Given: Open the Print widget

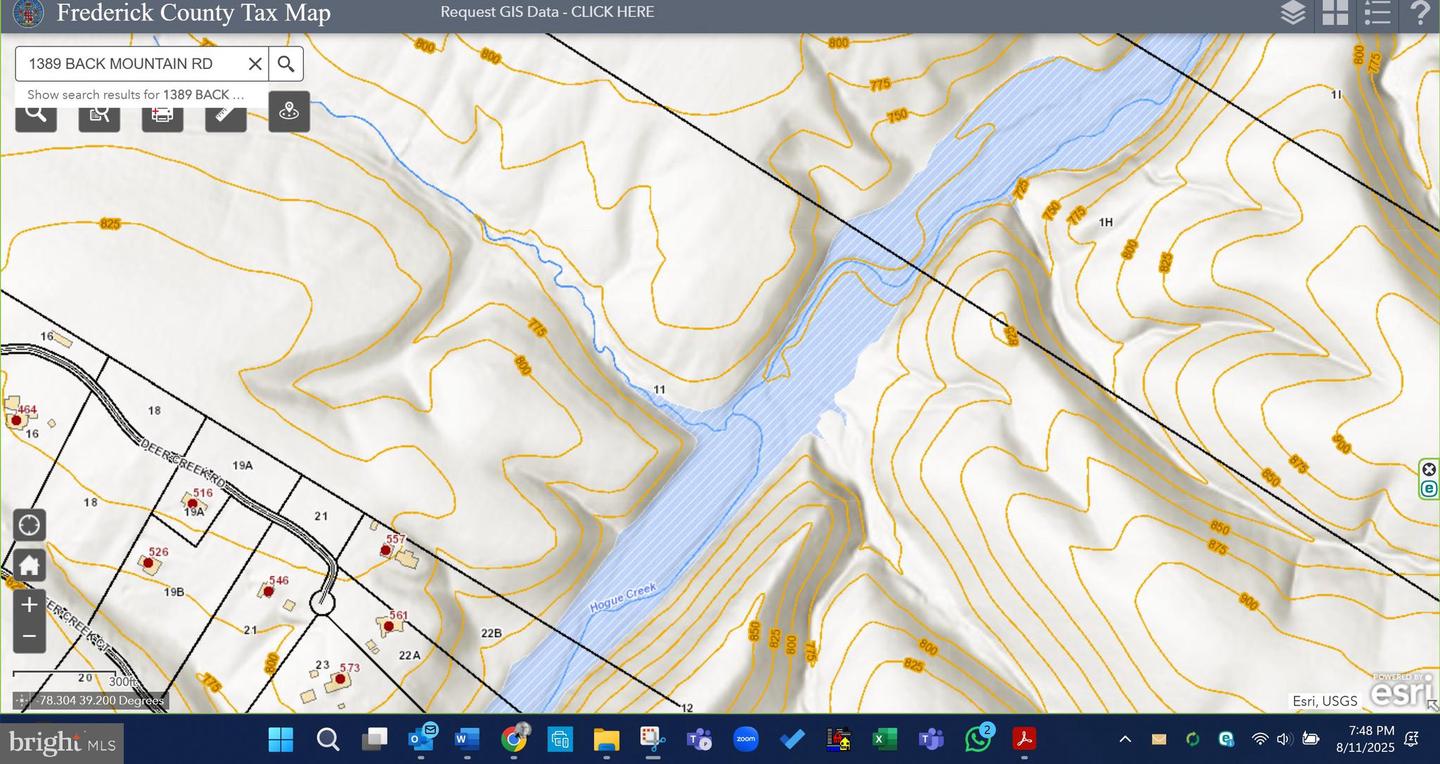Looking at the screenshot, I should pyautogui.click(x=162, y=113).
